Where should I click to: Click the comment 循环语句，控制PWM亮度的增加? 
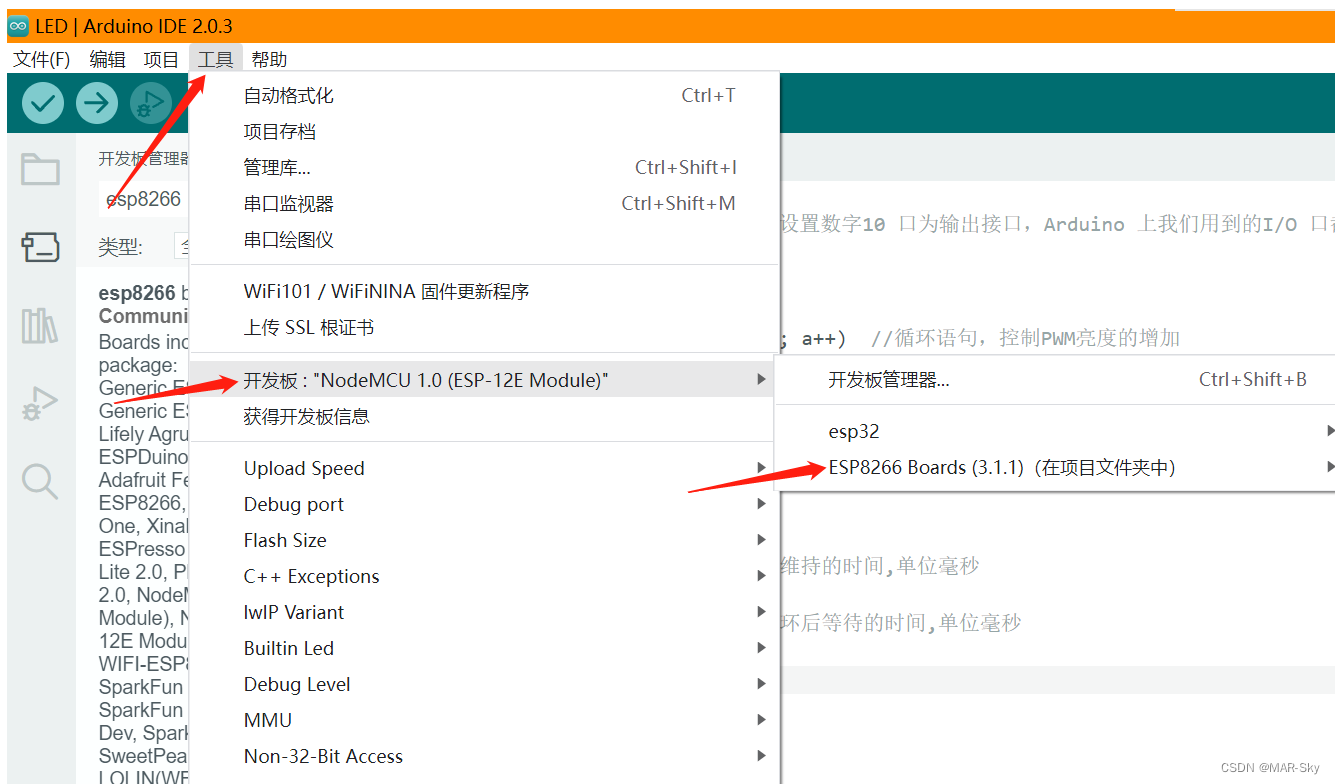pos(1025,338)
